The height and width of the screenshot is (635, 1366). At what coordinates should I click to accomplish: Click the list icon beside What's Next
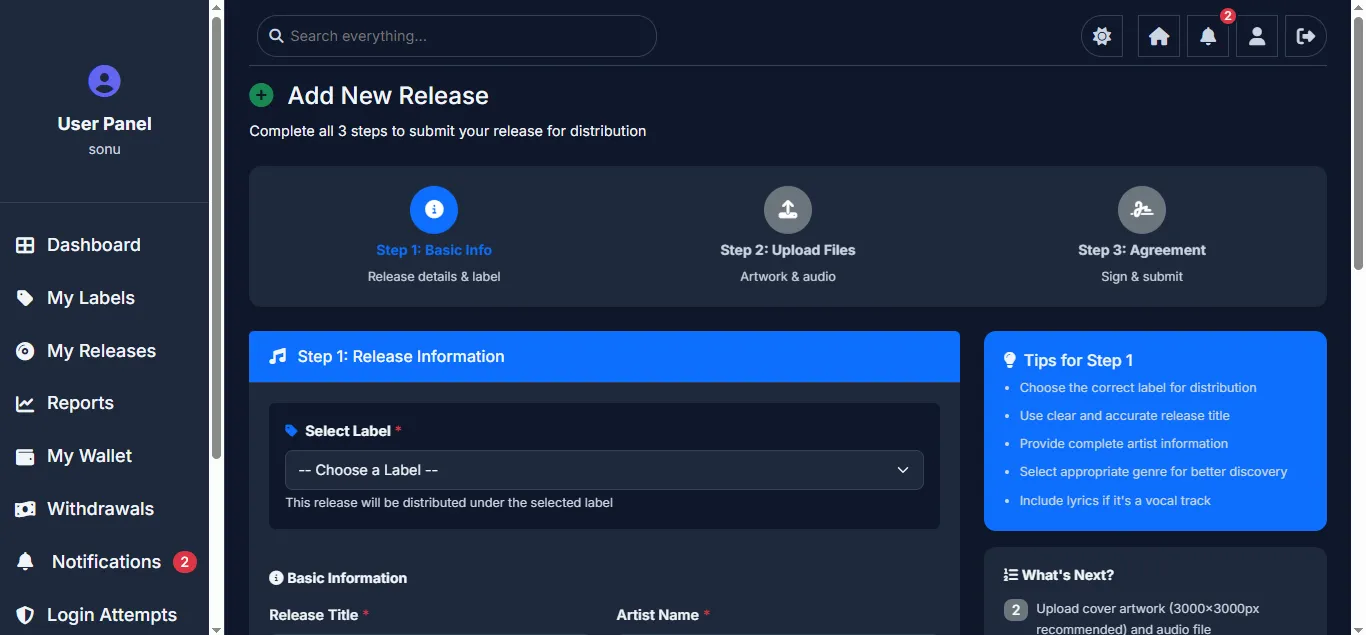click(x=1011, y=575)
